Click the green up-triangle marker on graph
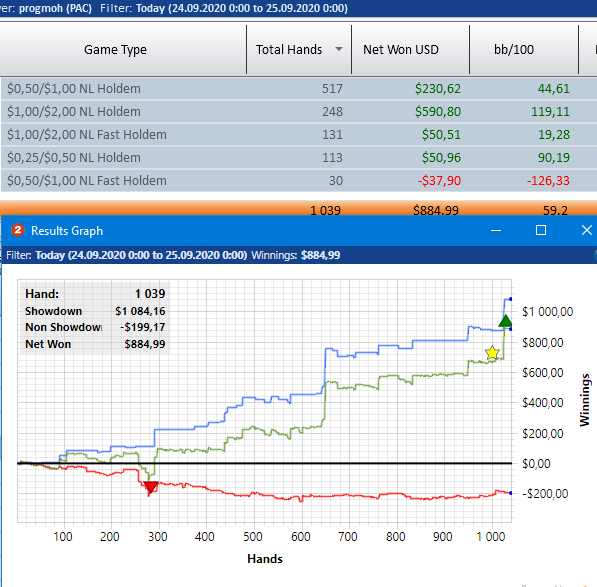Viewport: 597px width, 587px height. coord(505,321)
